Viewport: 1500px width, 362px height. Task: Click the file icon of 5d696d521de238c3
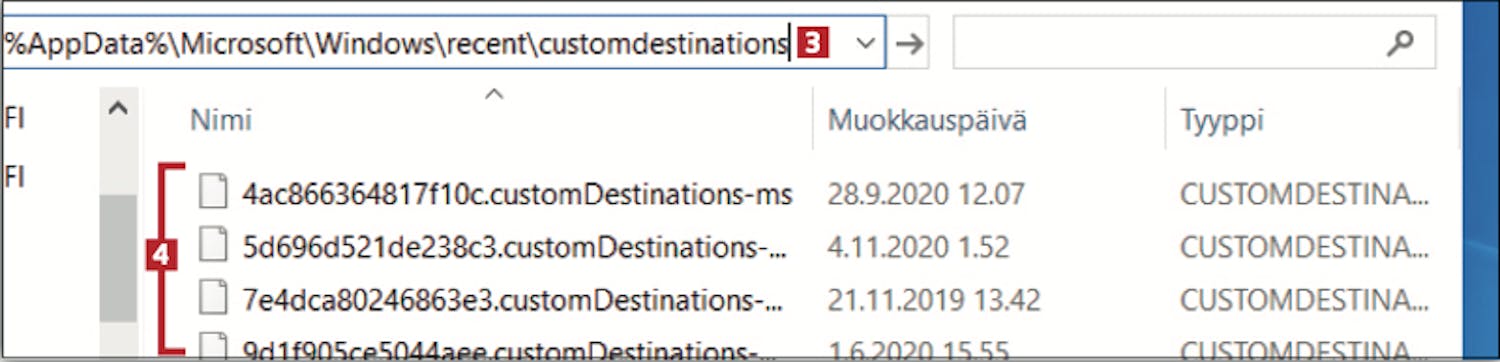point(212,245)
